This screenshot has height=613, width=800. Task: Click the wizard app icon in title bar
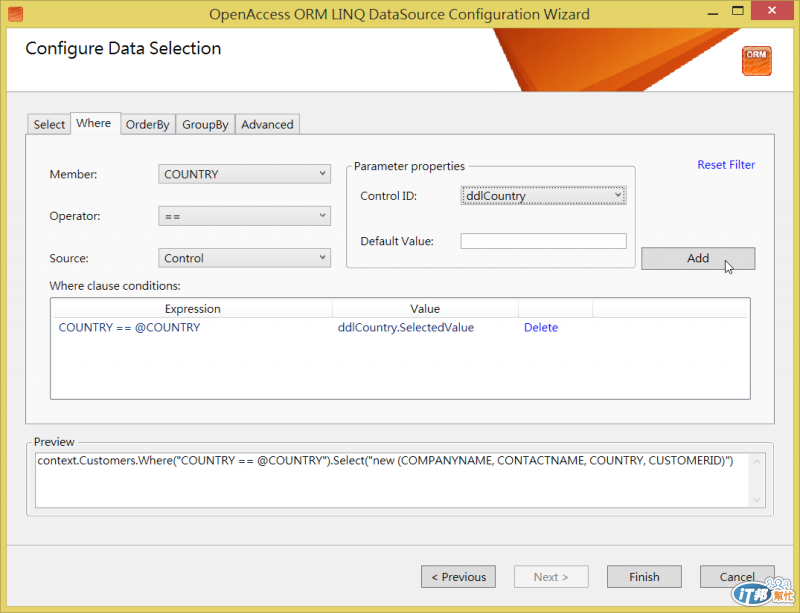click(x=15, y=14)
